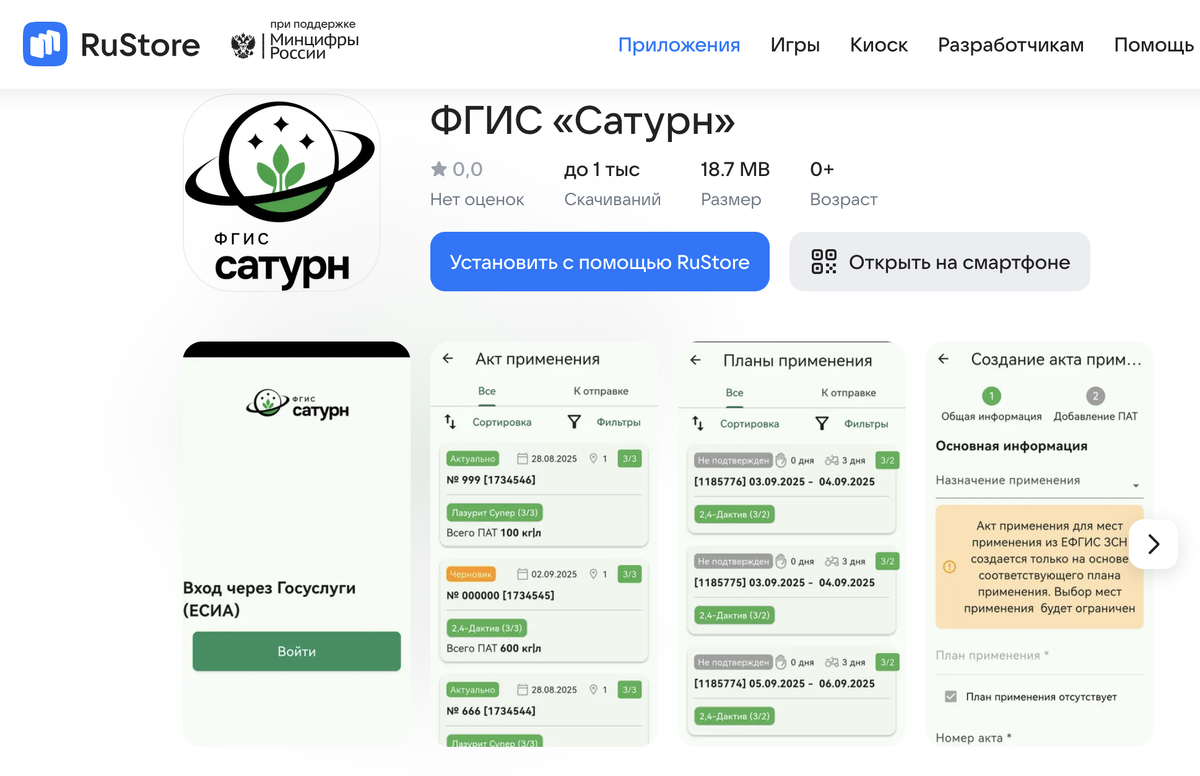This screenshot has width=1200, height=776.
Task: Click location pin icon on № 999 card
Action: [x=593, y=459]
